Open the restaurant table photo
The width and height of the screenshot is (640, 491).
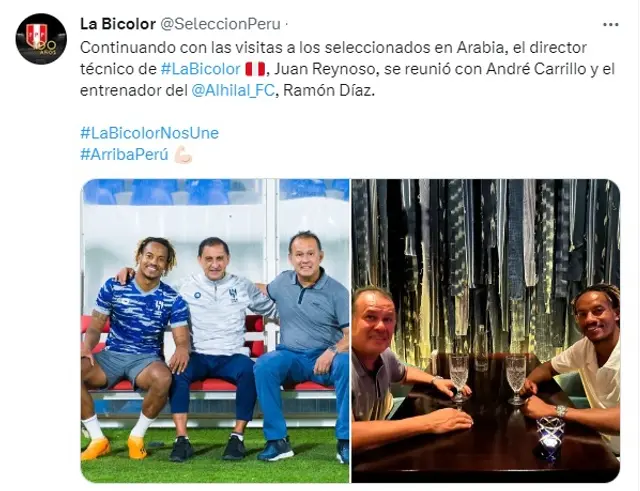pyautogui.click(x=486, y=331)
